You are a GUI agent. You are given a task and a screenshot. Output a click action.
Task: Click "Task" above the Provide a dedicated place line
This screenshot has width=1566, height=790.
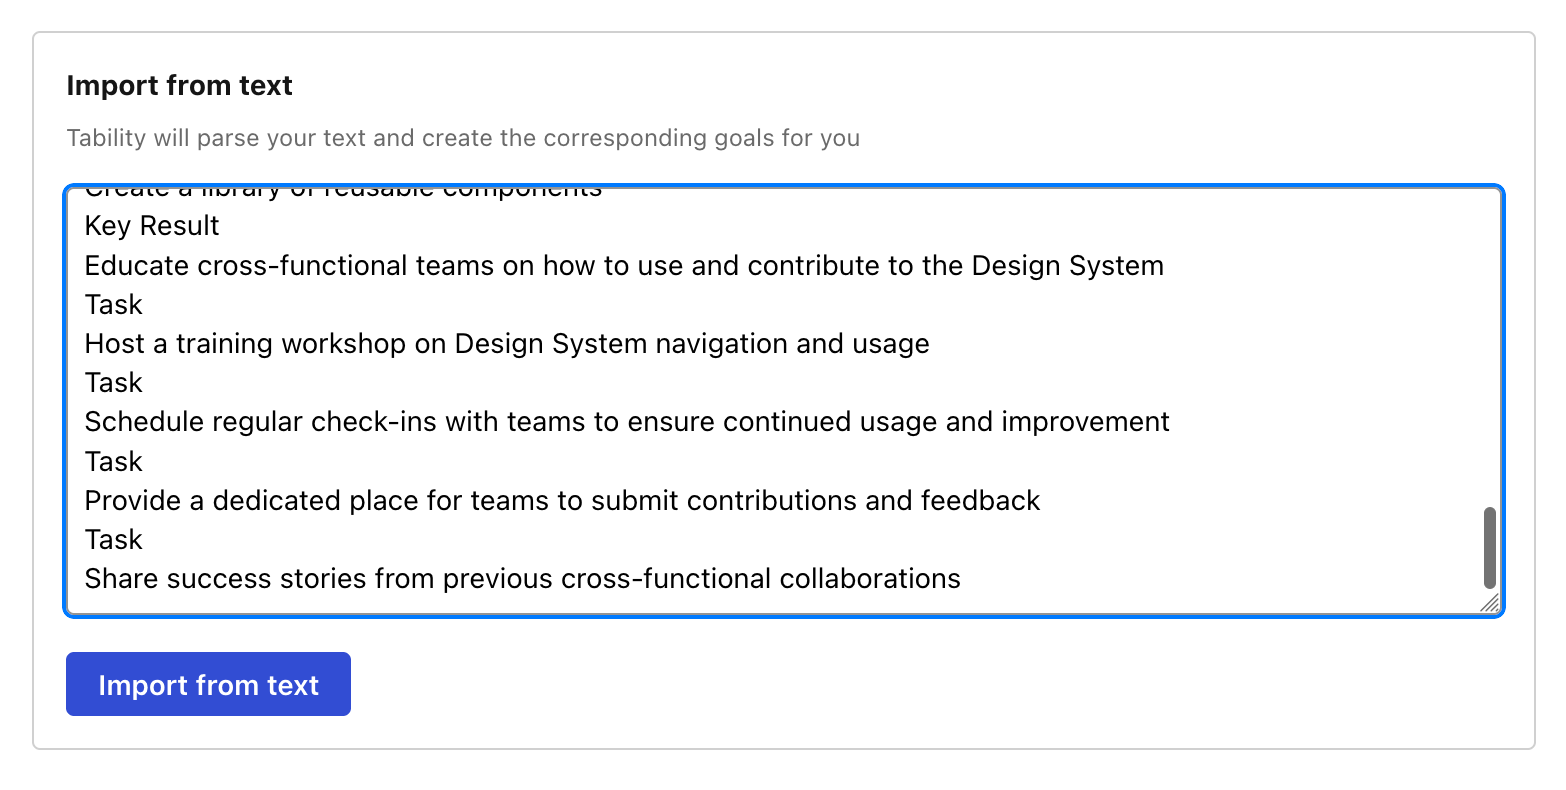point(114,462)
